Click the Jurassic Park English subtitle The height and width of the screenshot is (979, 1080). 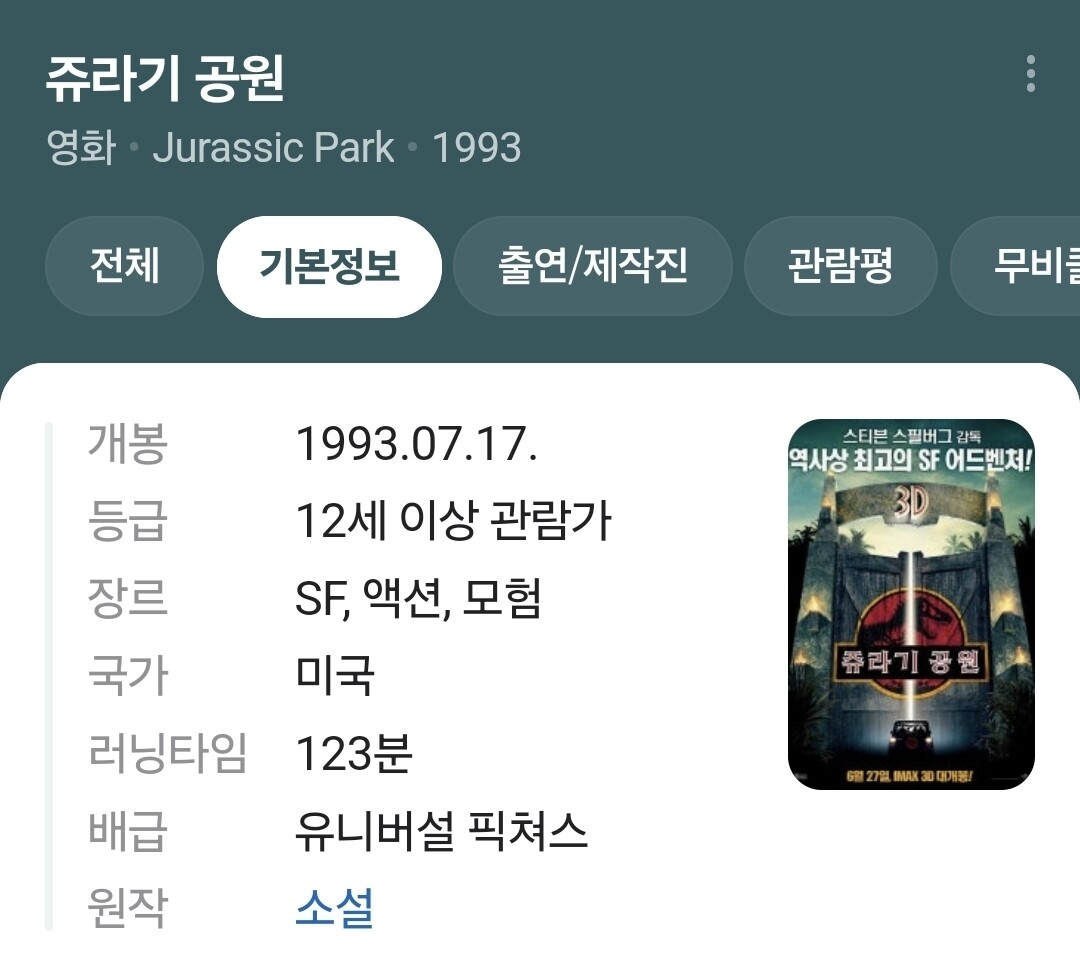(273, 147)
